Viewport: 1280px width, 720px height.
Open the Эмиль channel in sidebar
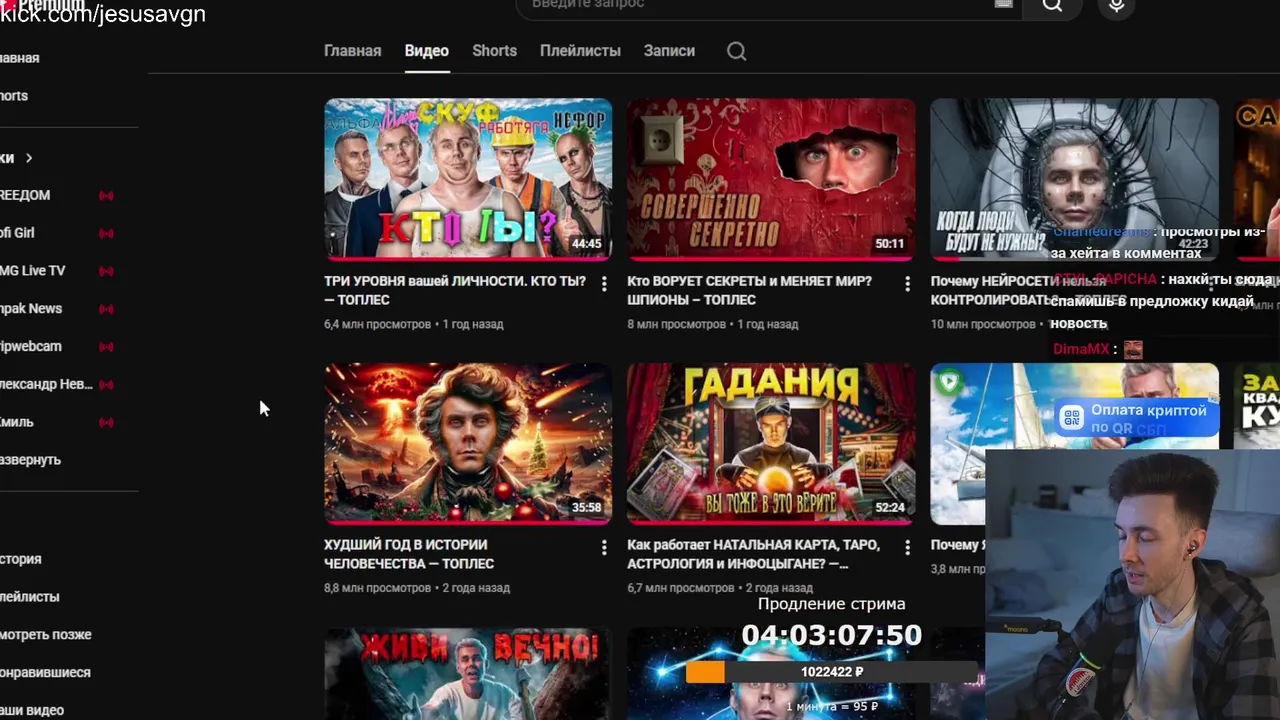[x=17, y=422]
